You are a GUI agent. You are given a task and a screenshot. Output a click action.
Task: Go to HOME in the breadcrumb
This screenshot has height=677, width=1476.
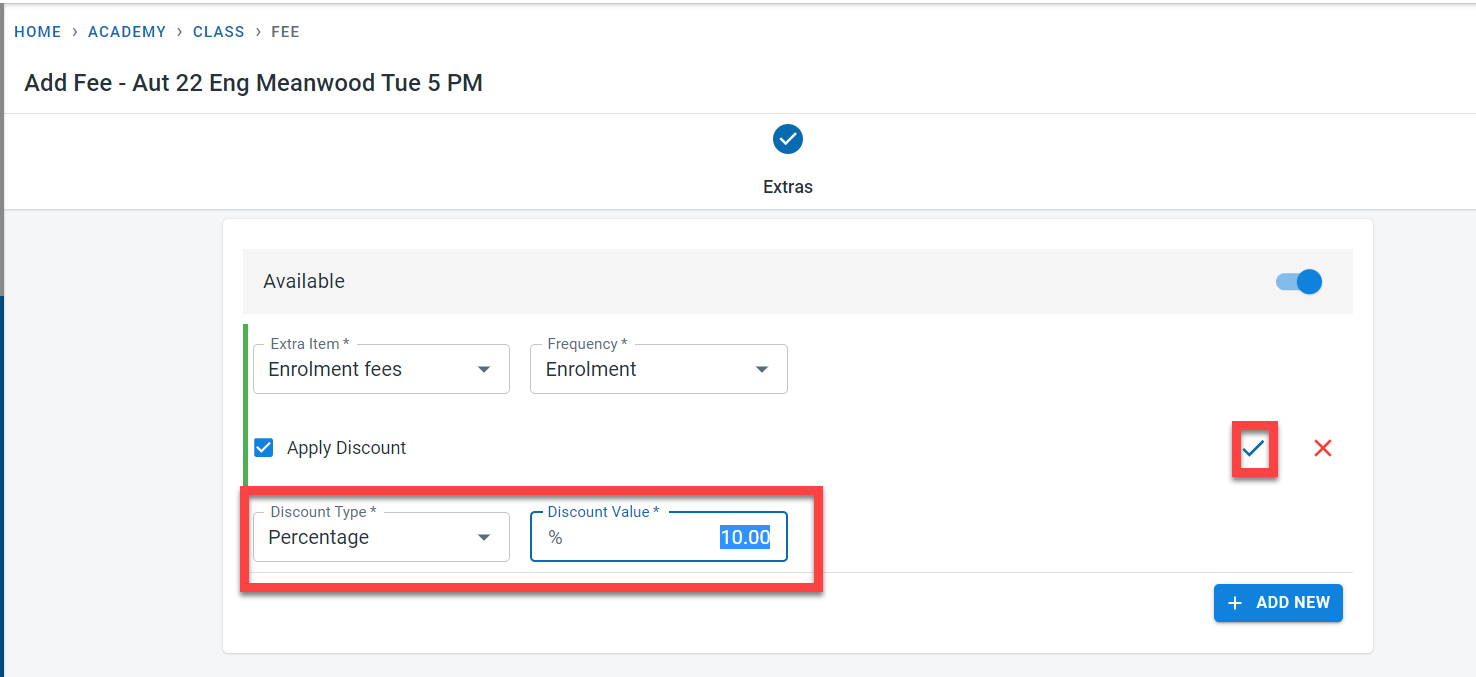[x=38, y=32]
